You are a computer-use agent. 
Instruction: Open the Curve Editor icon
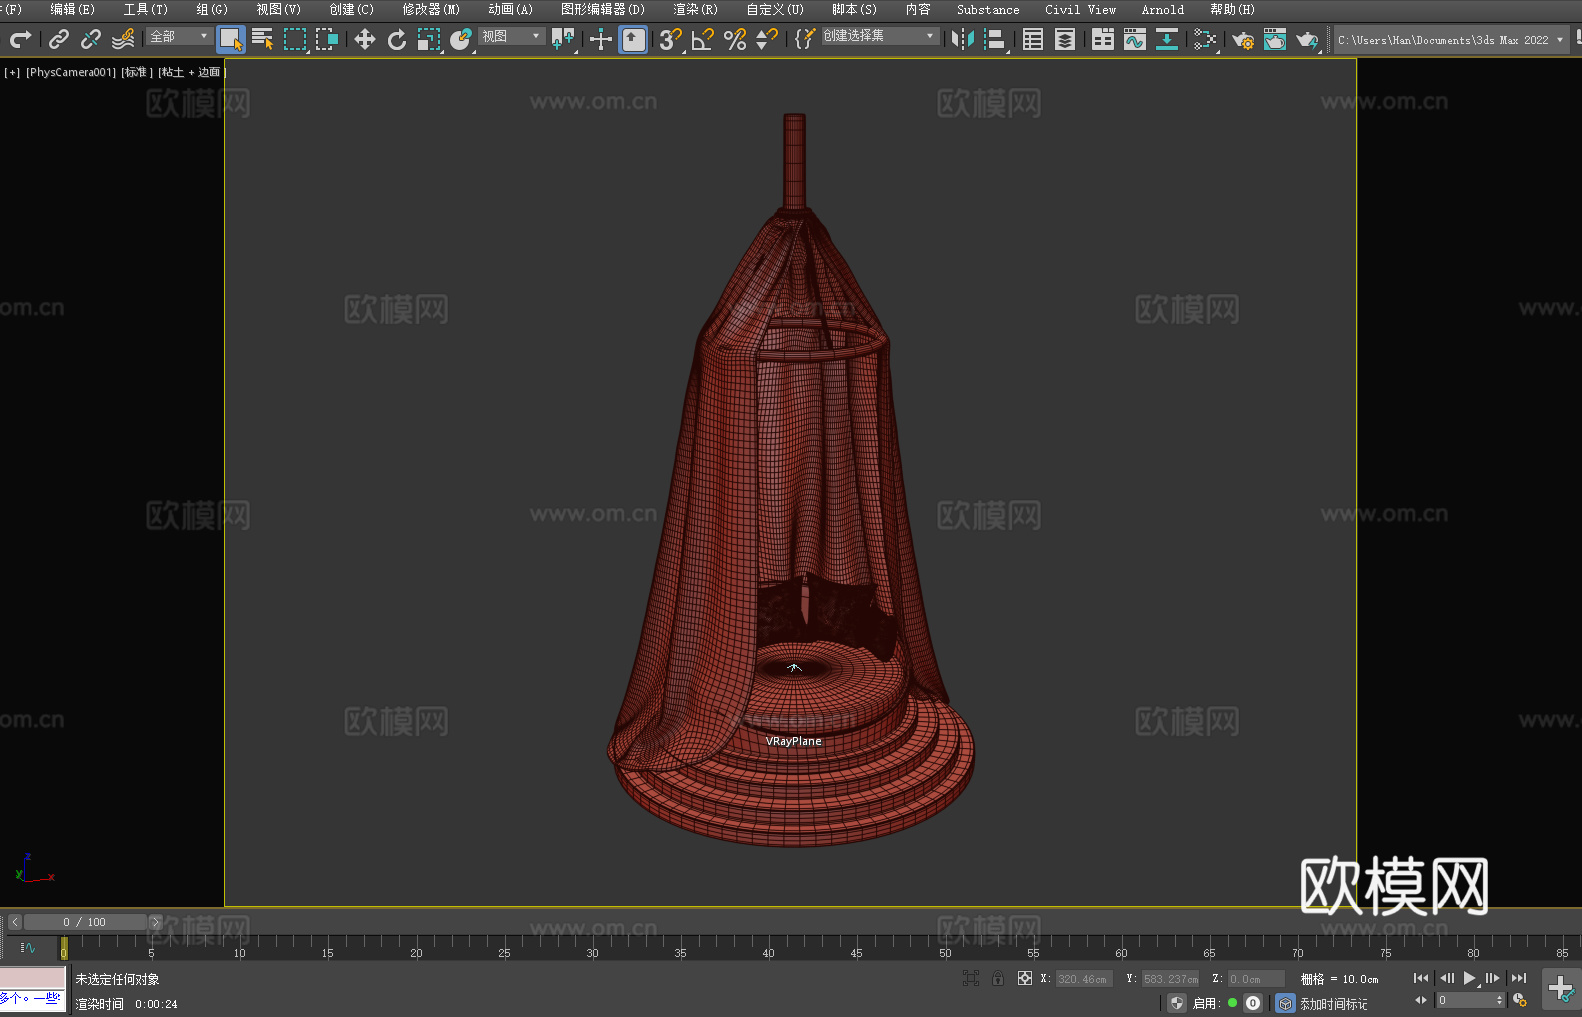pos(1134,39)
